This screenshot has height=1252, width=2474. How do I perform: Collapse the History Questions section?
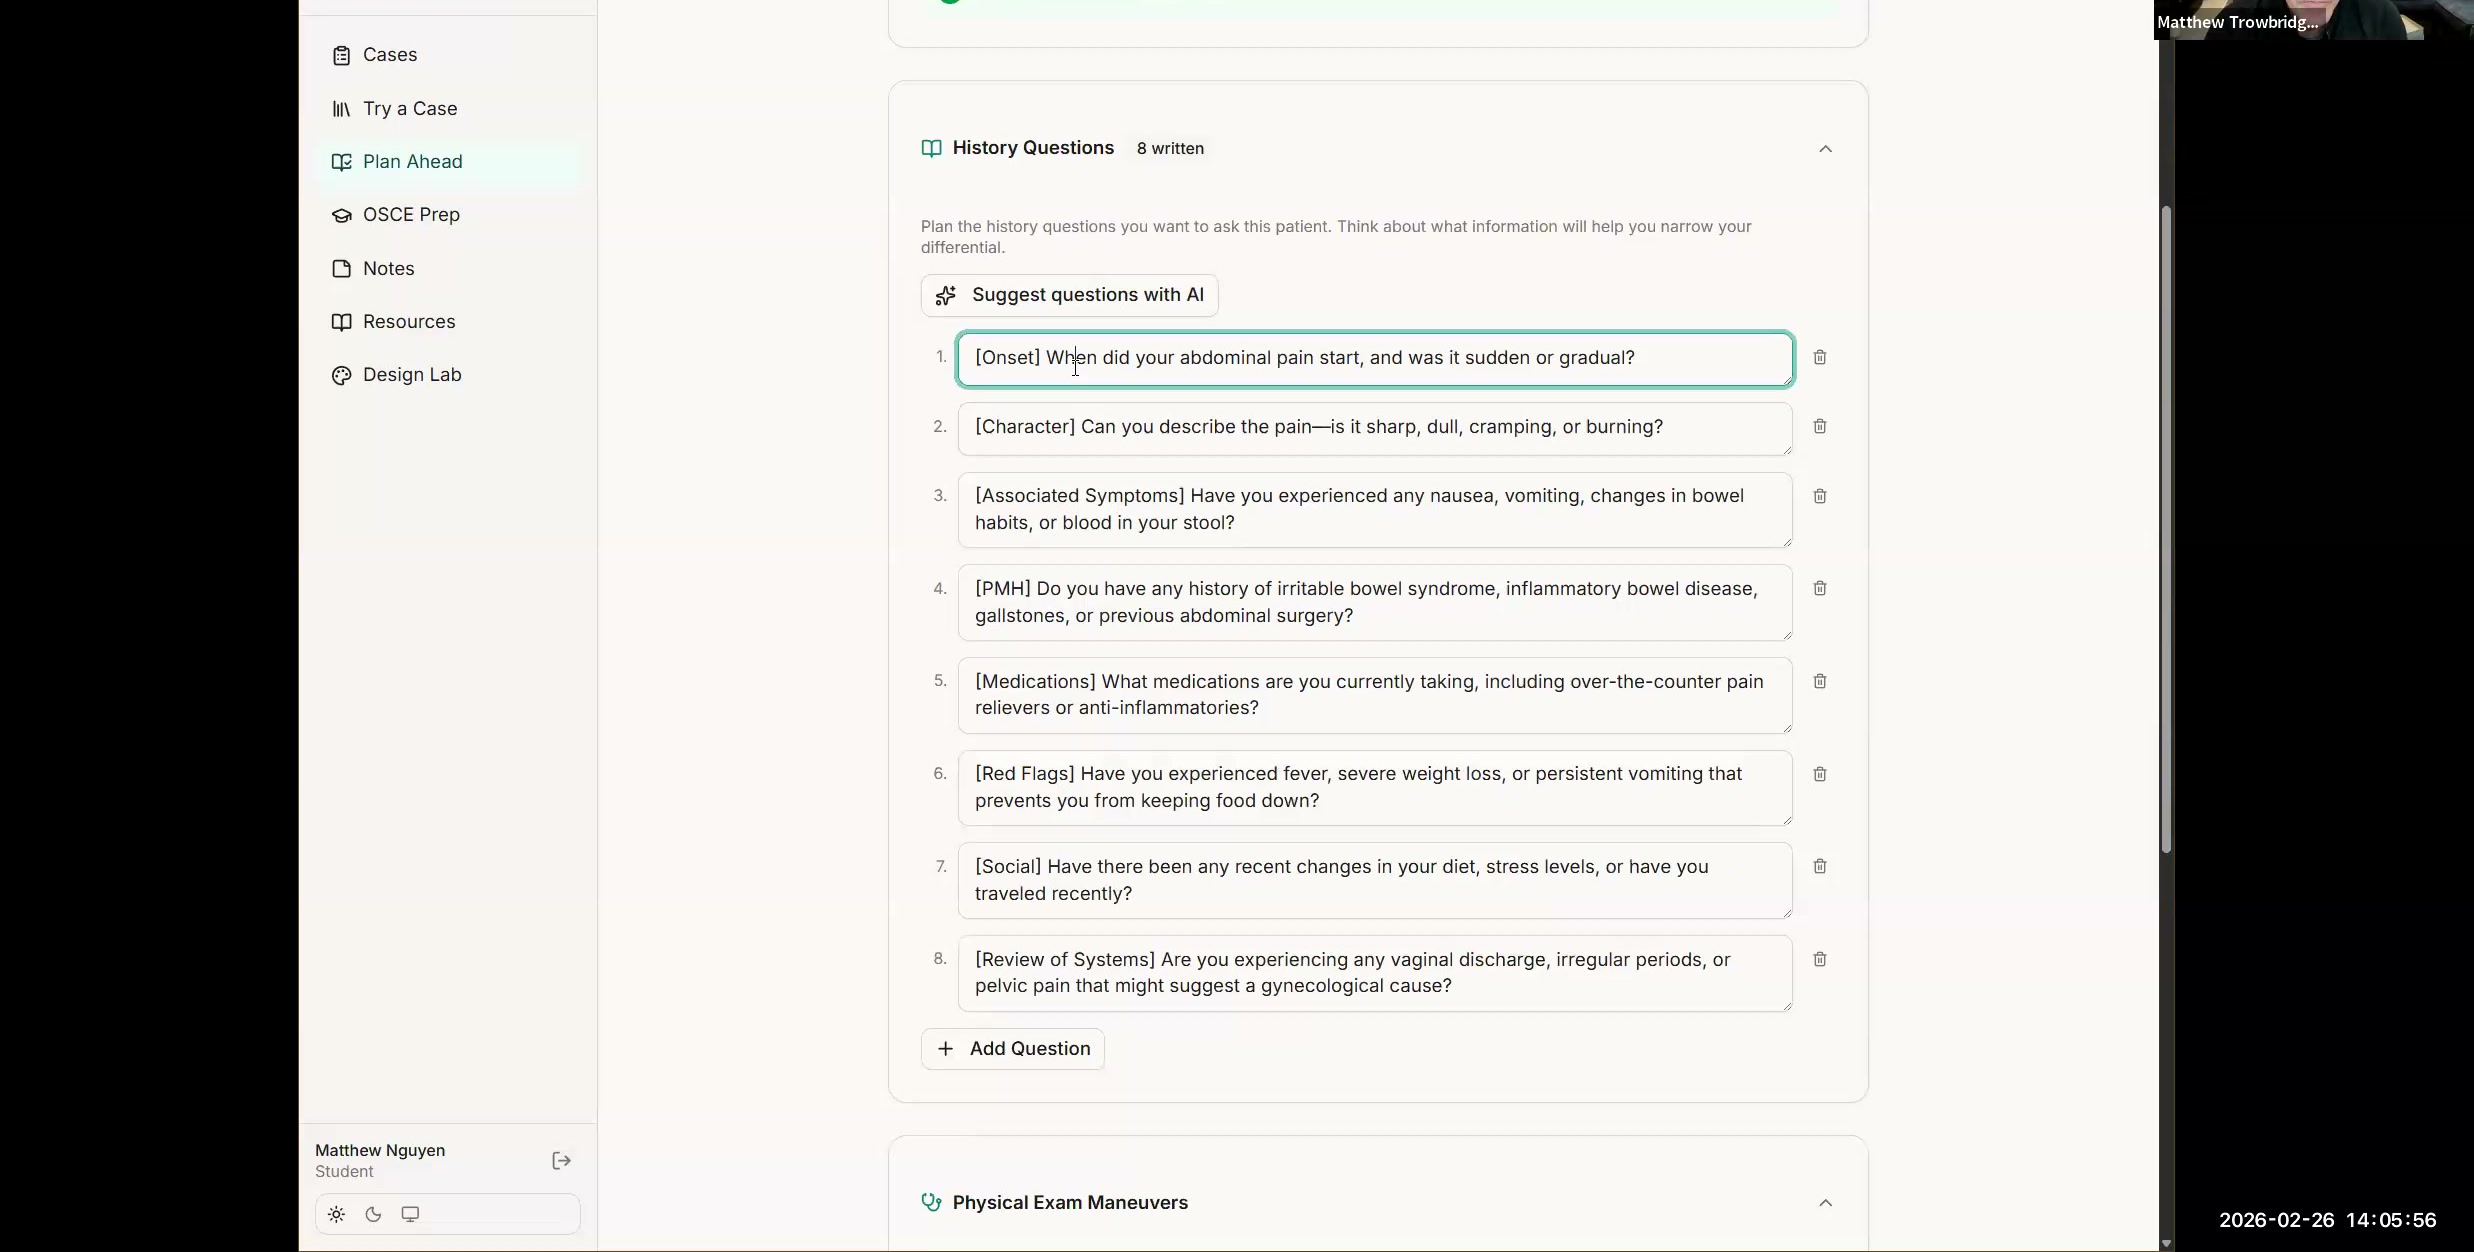click(x=1825, y=148)
